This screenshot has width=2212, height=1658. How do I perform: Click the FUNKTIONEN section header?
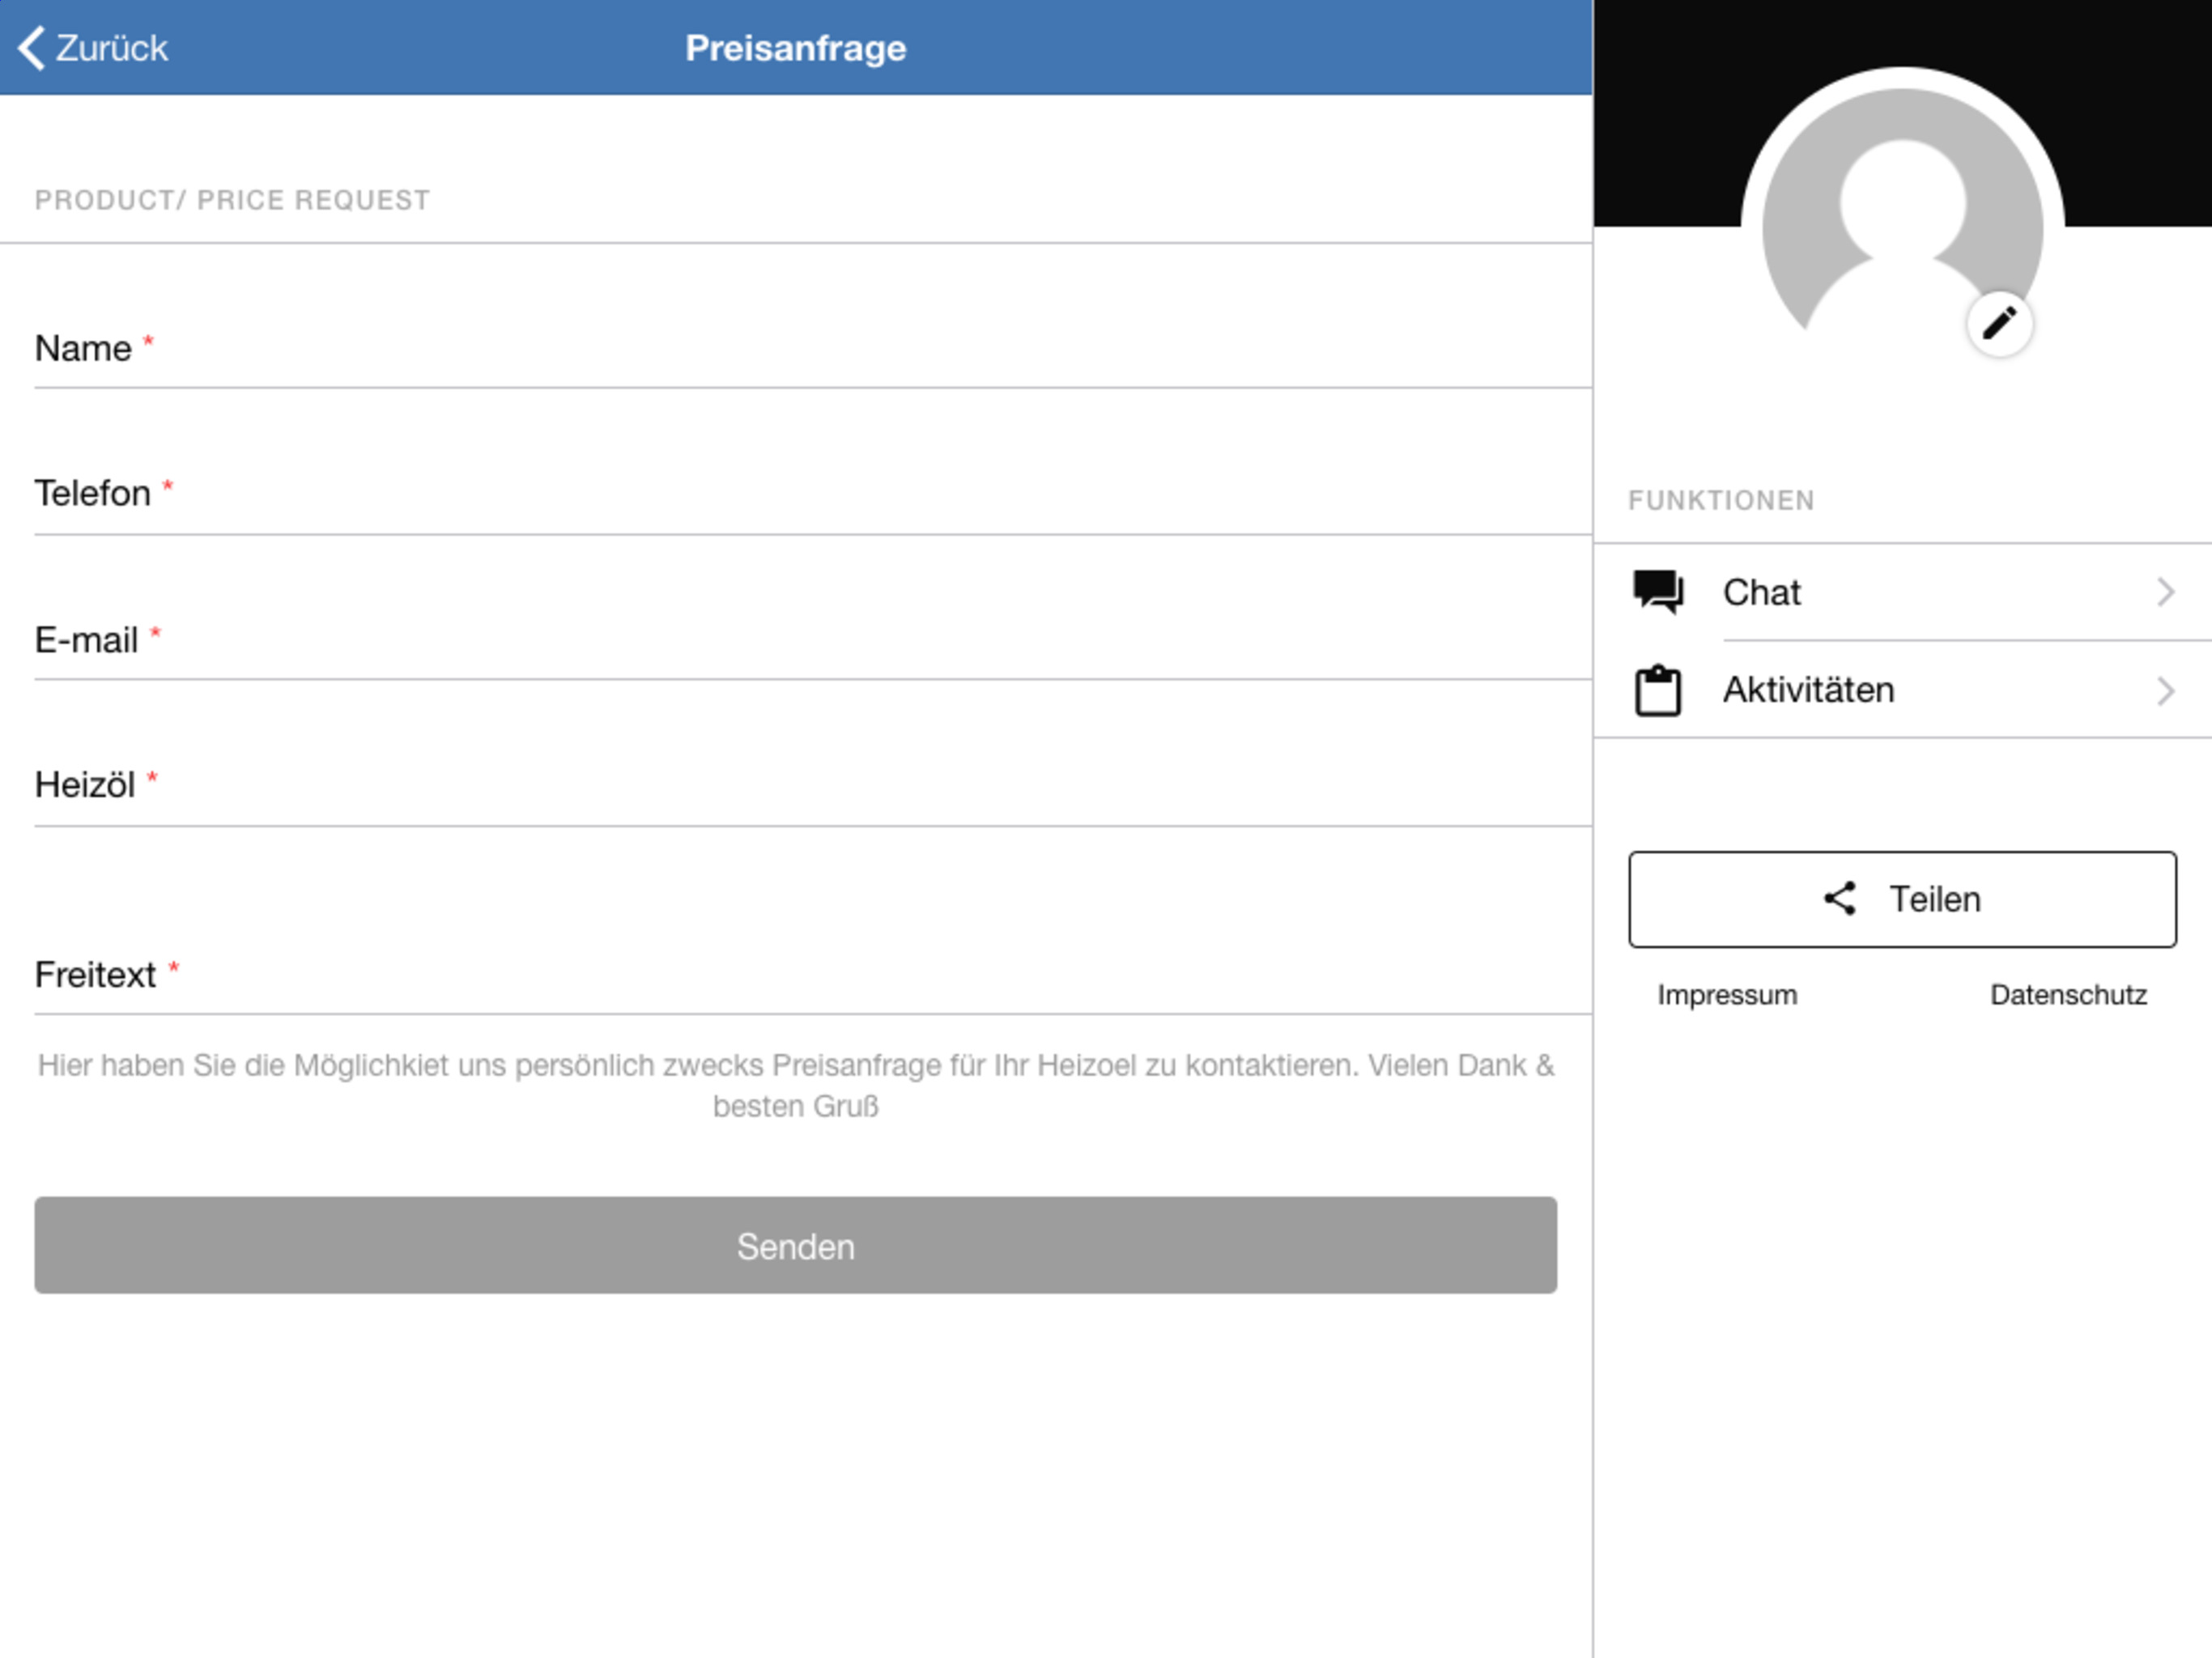point(1721,500)
